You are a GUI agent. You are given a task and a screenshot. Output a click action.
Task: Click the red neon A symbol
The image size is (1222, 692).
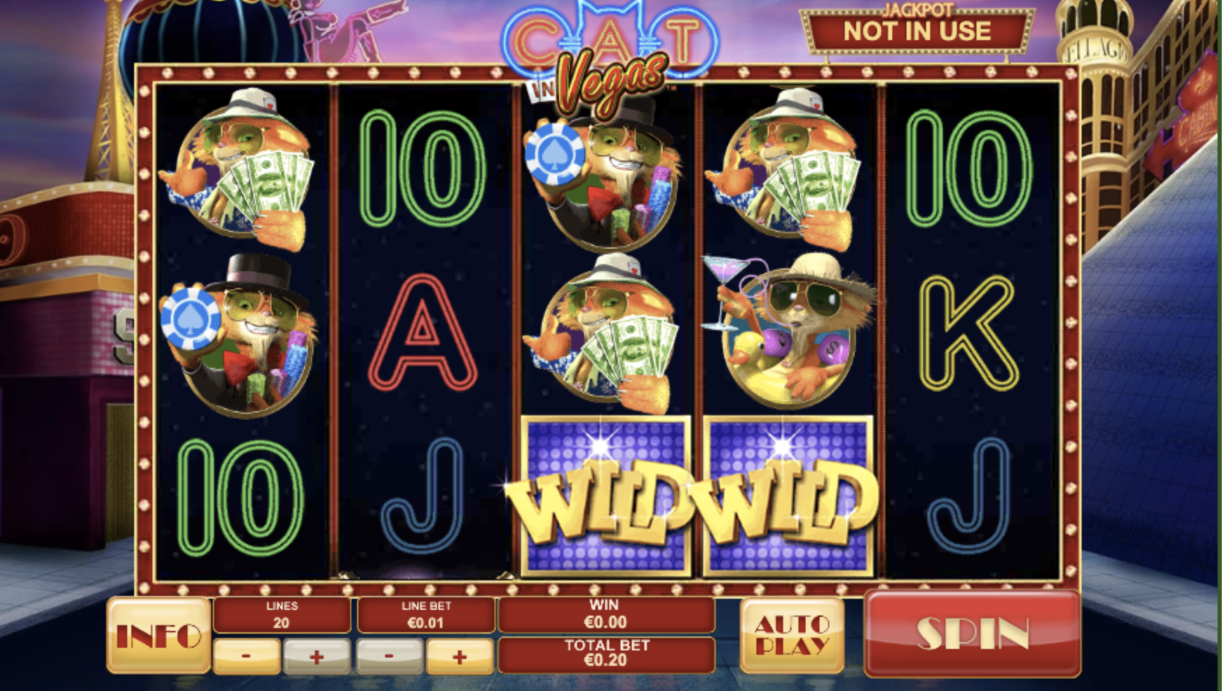[x=423, y=333]
